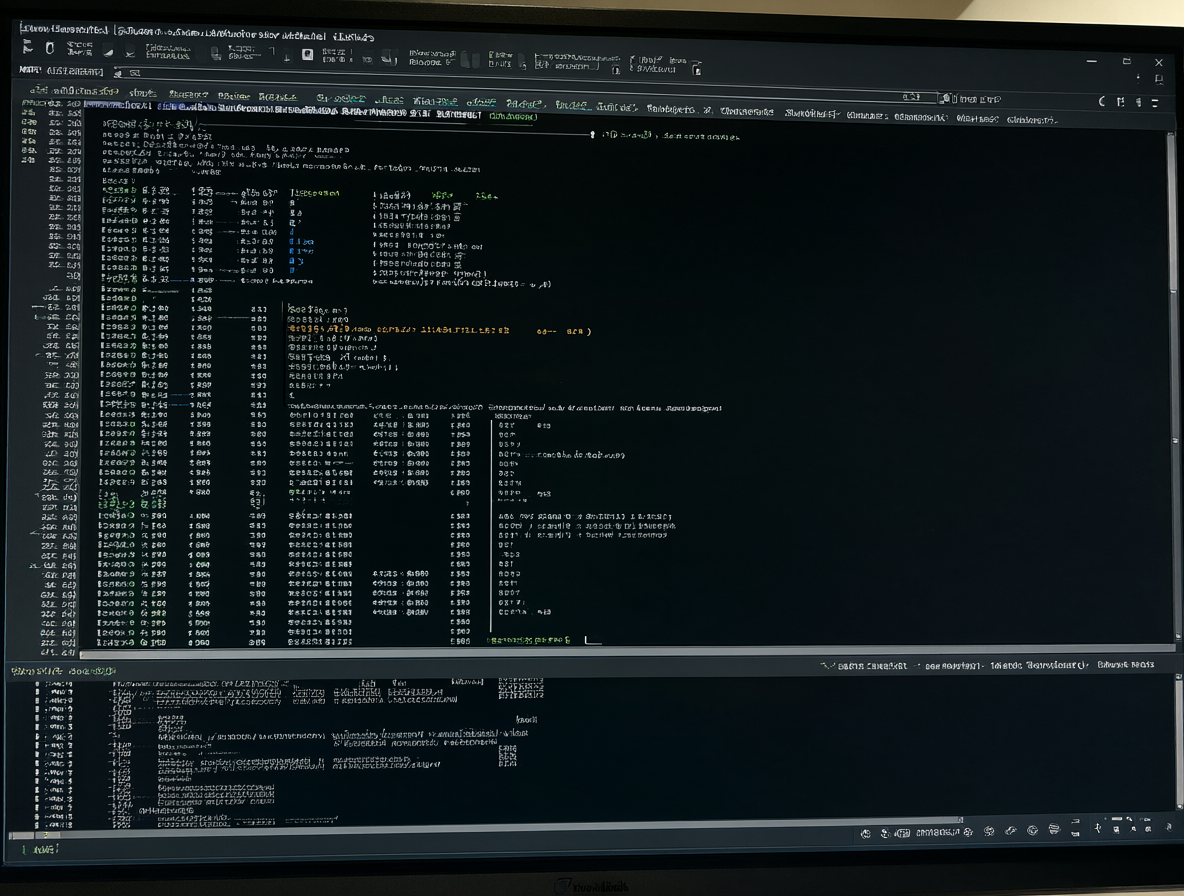Image resolution: width=1184 pixels, height=896 pixels.
Task: Open the three-line menu icon at far right
Action: pos(1155,103)
